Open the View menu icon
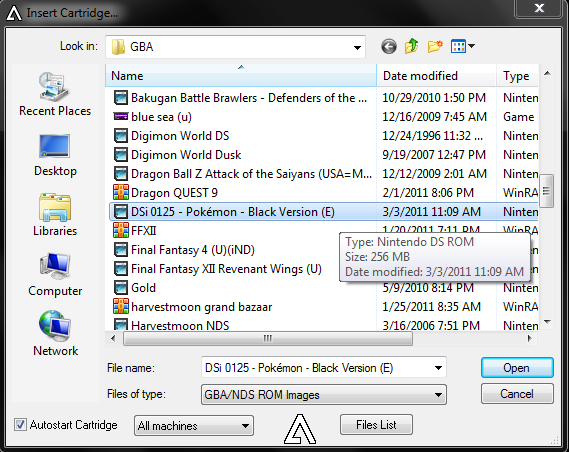The height and width of the screenshot is (452, 570). tap(458, 46)
